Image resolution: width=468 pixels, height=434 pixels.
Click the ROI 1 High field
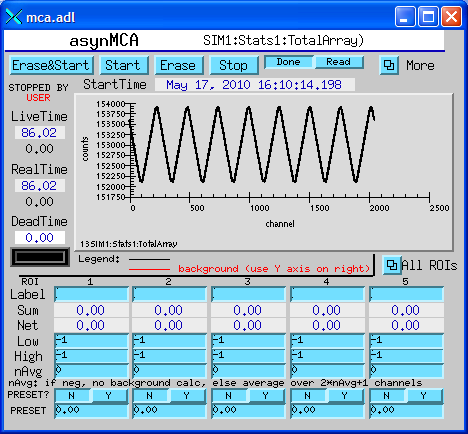[91, 356]
